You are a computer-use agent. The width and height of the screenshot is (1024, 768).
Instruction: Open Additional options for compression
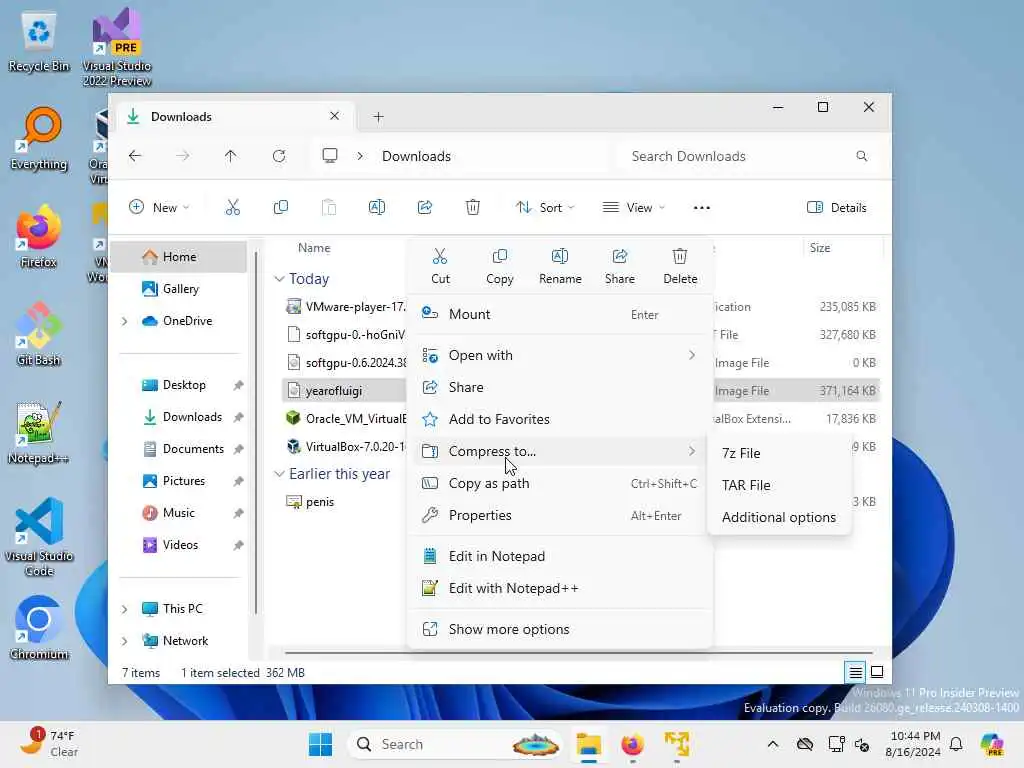click(780, 517)
